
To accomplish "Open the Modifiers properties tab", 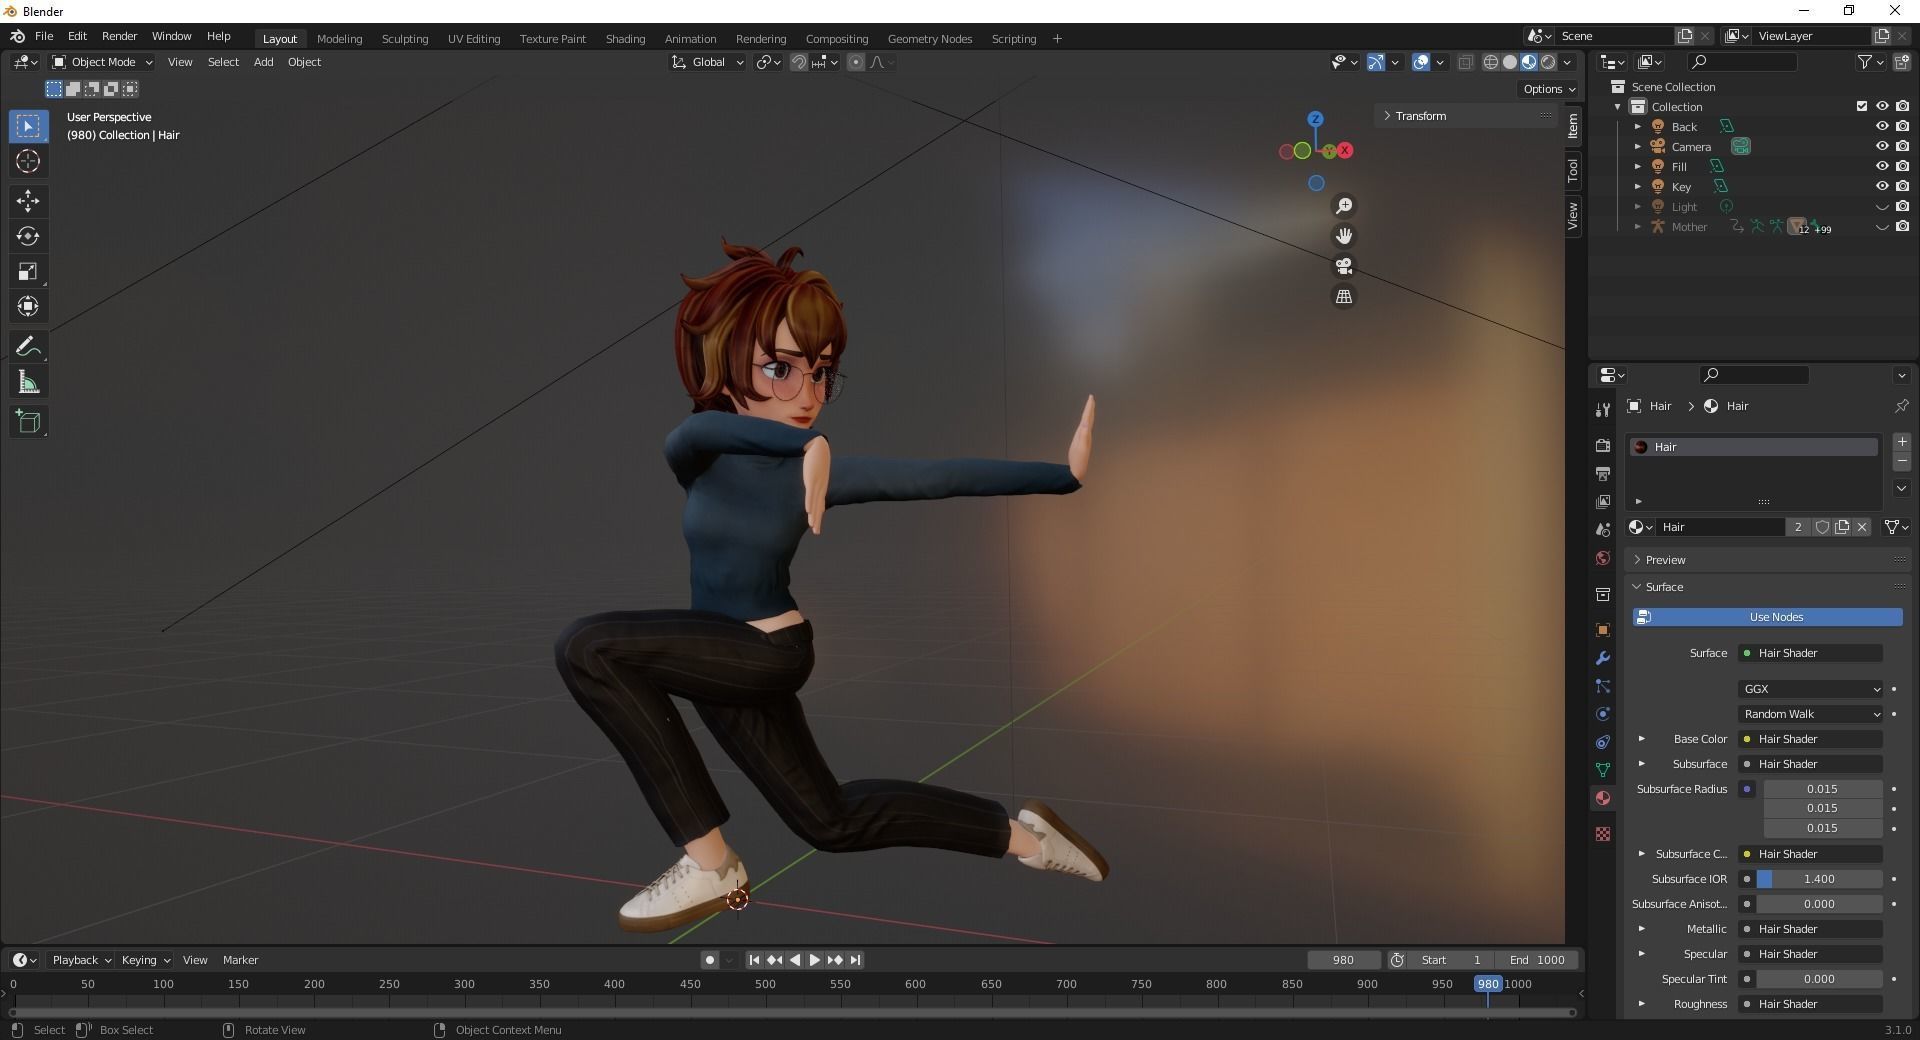I will click(1603, 658).
